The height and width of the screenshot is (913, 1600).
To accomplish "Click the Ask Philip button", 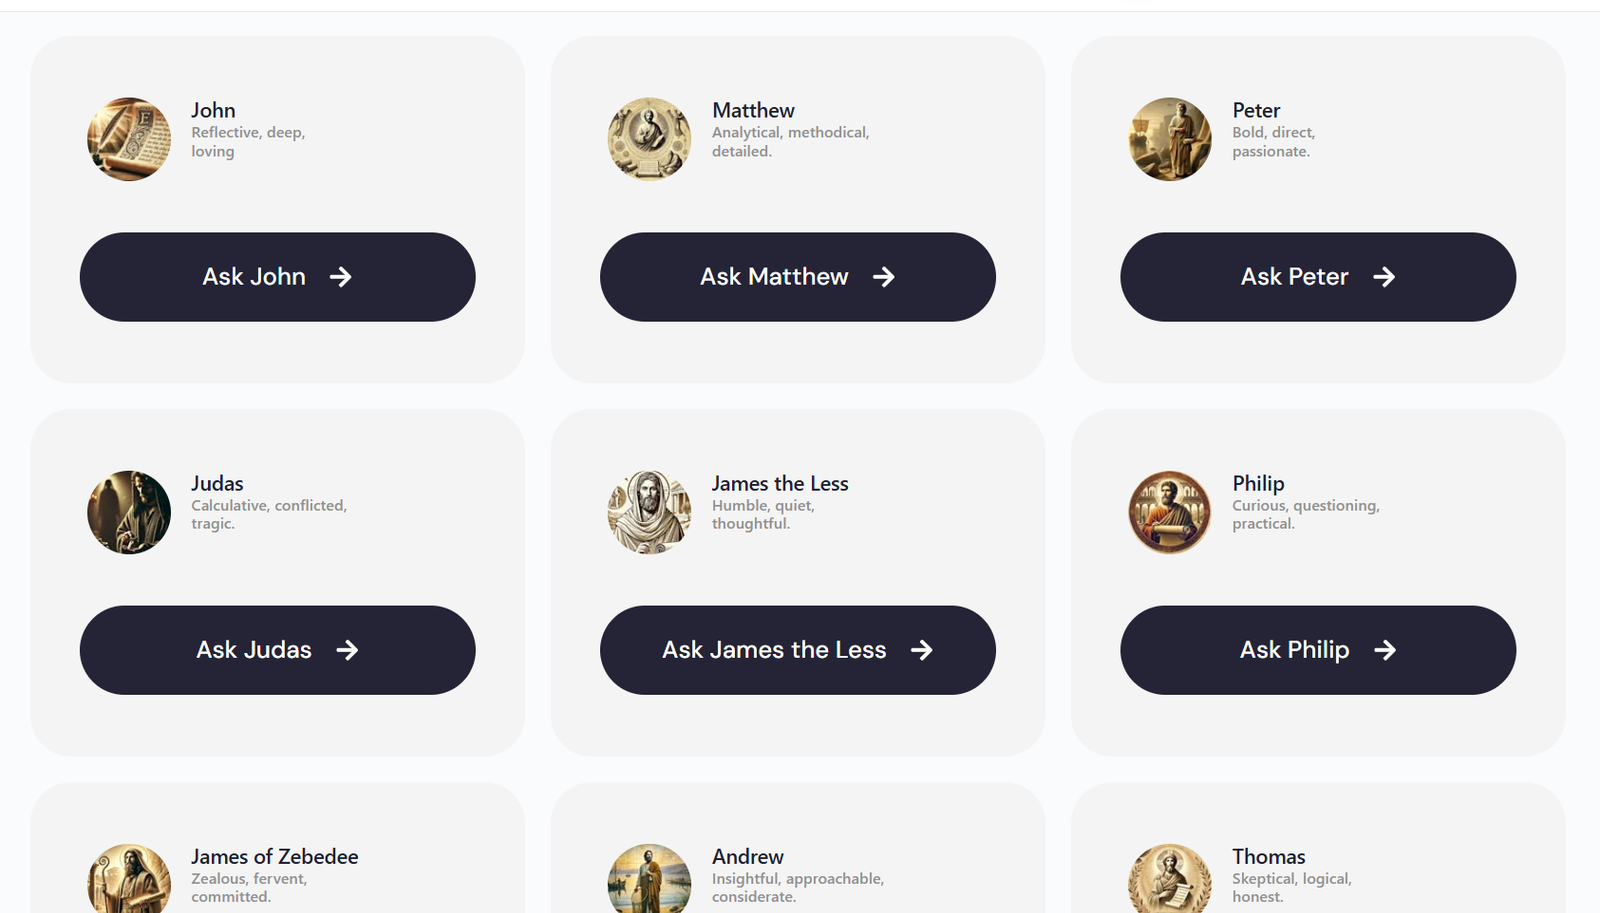I will click(1317, 650).
